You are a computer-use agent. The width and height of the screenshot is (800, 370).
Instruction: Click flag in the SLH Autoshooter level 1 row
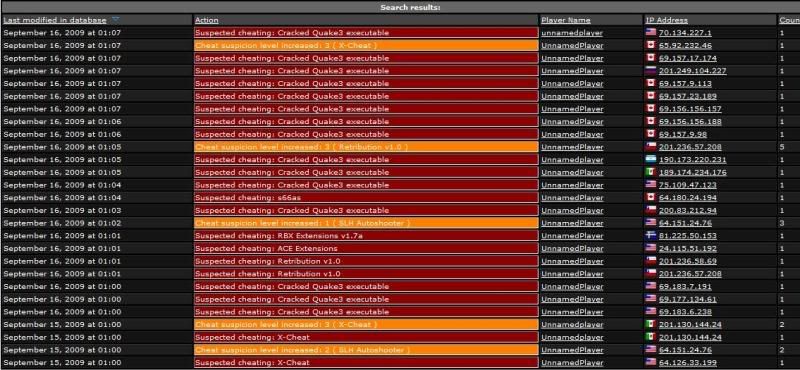(x=651, y=223)
